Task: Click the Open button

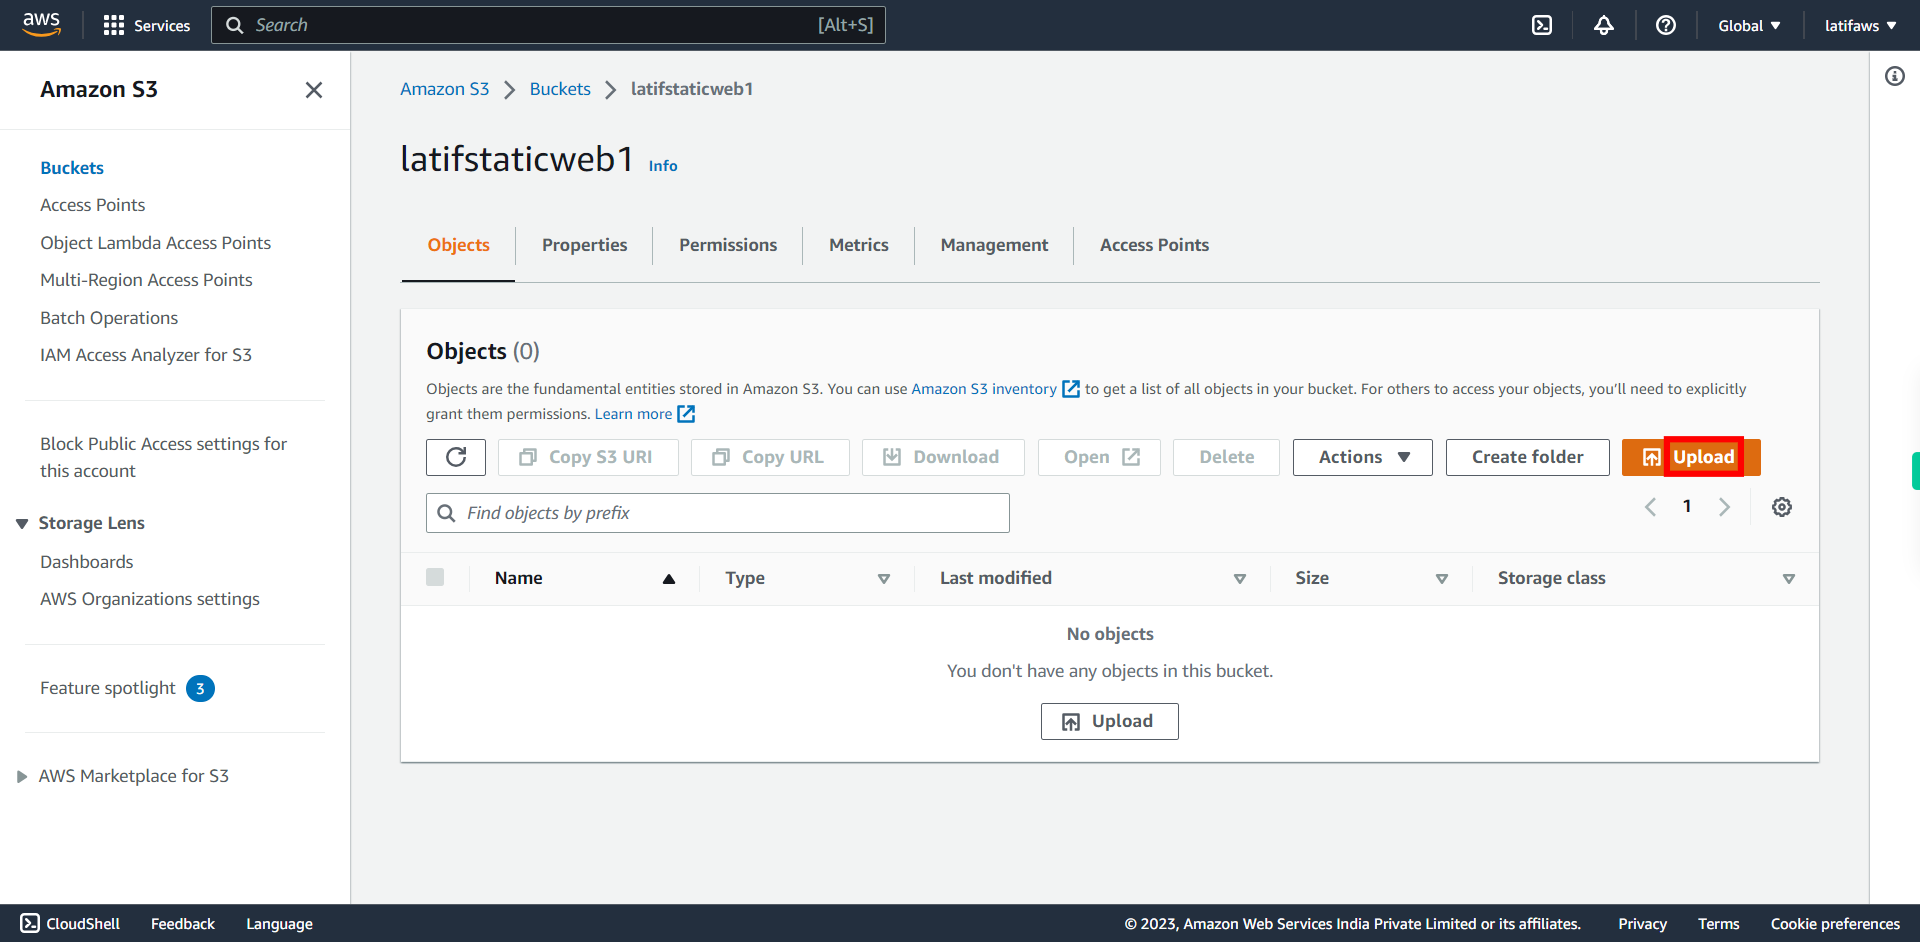Action: click(x=1099, y=457)
